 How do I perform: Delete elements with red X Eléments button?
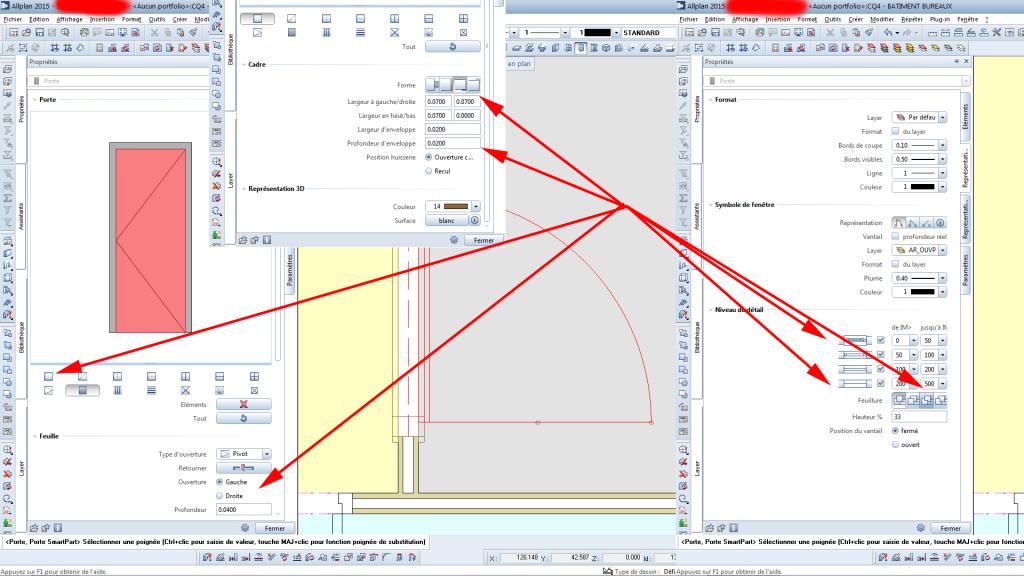[x=244, y=405]
